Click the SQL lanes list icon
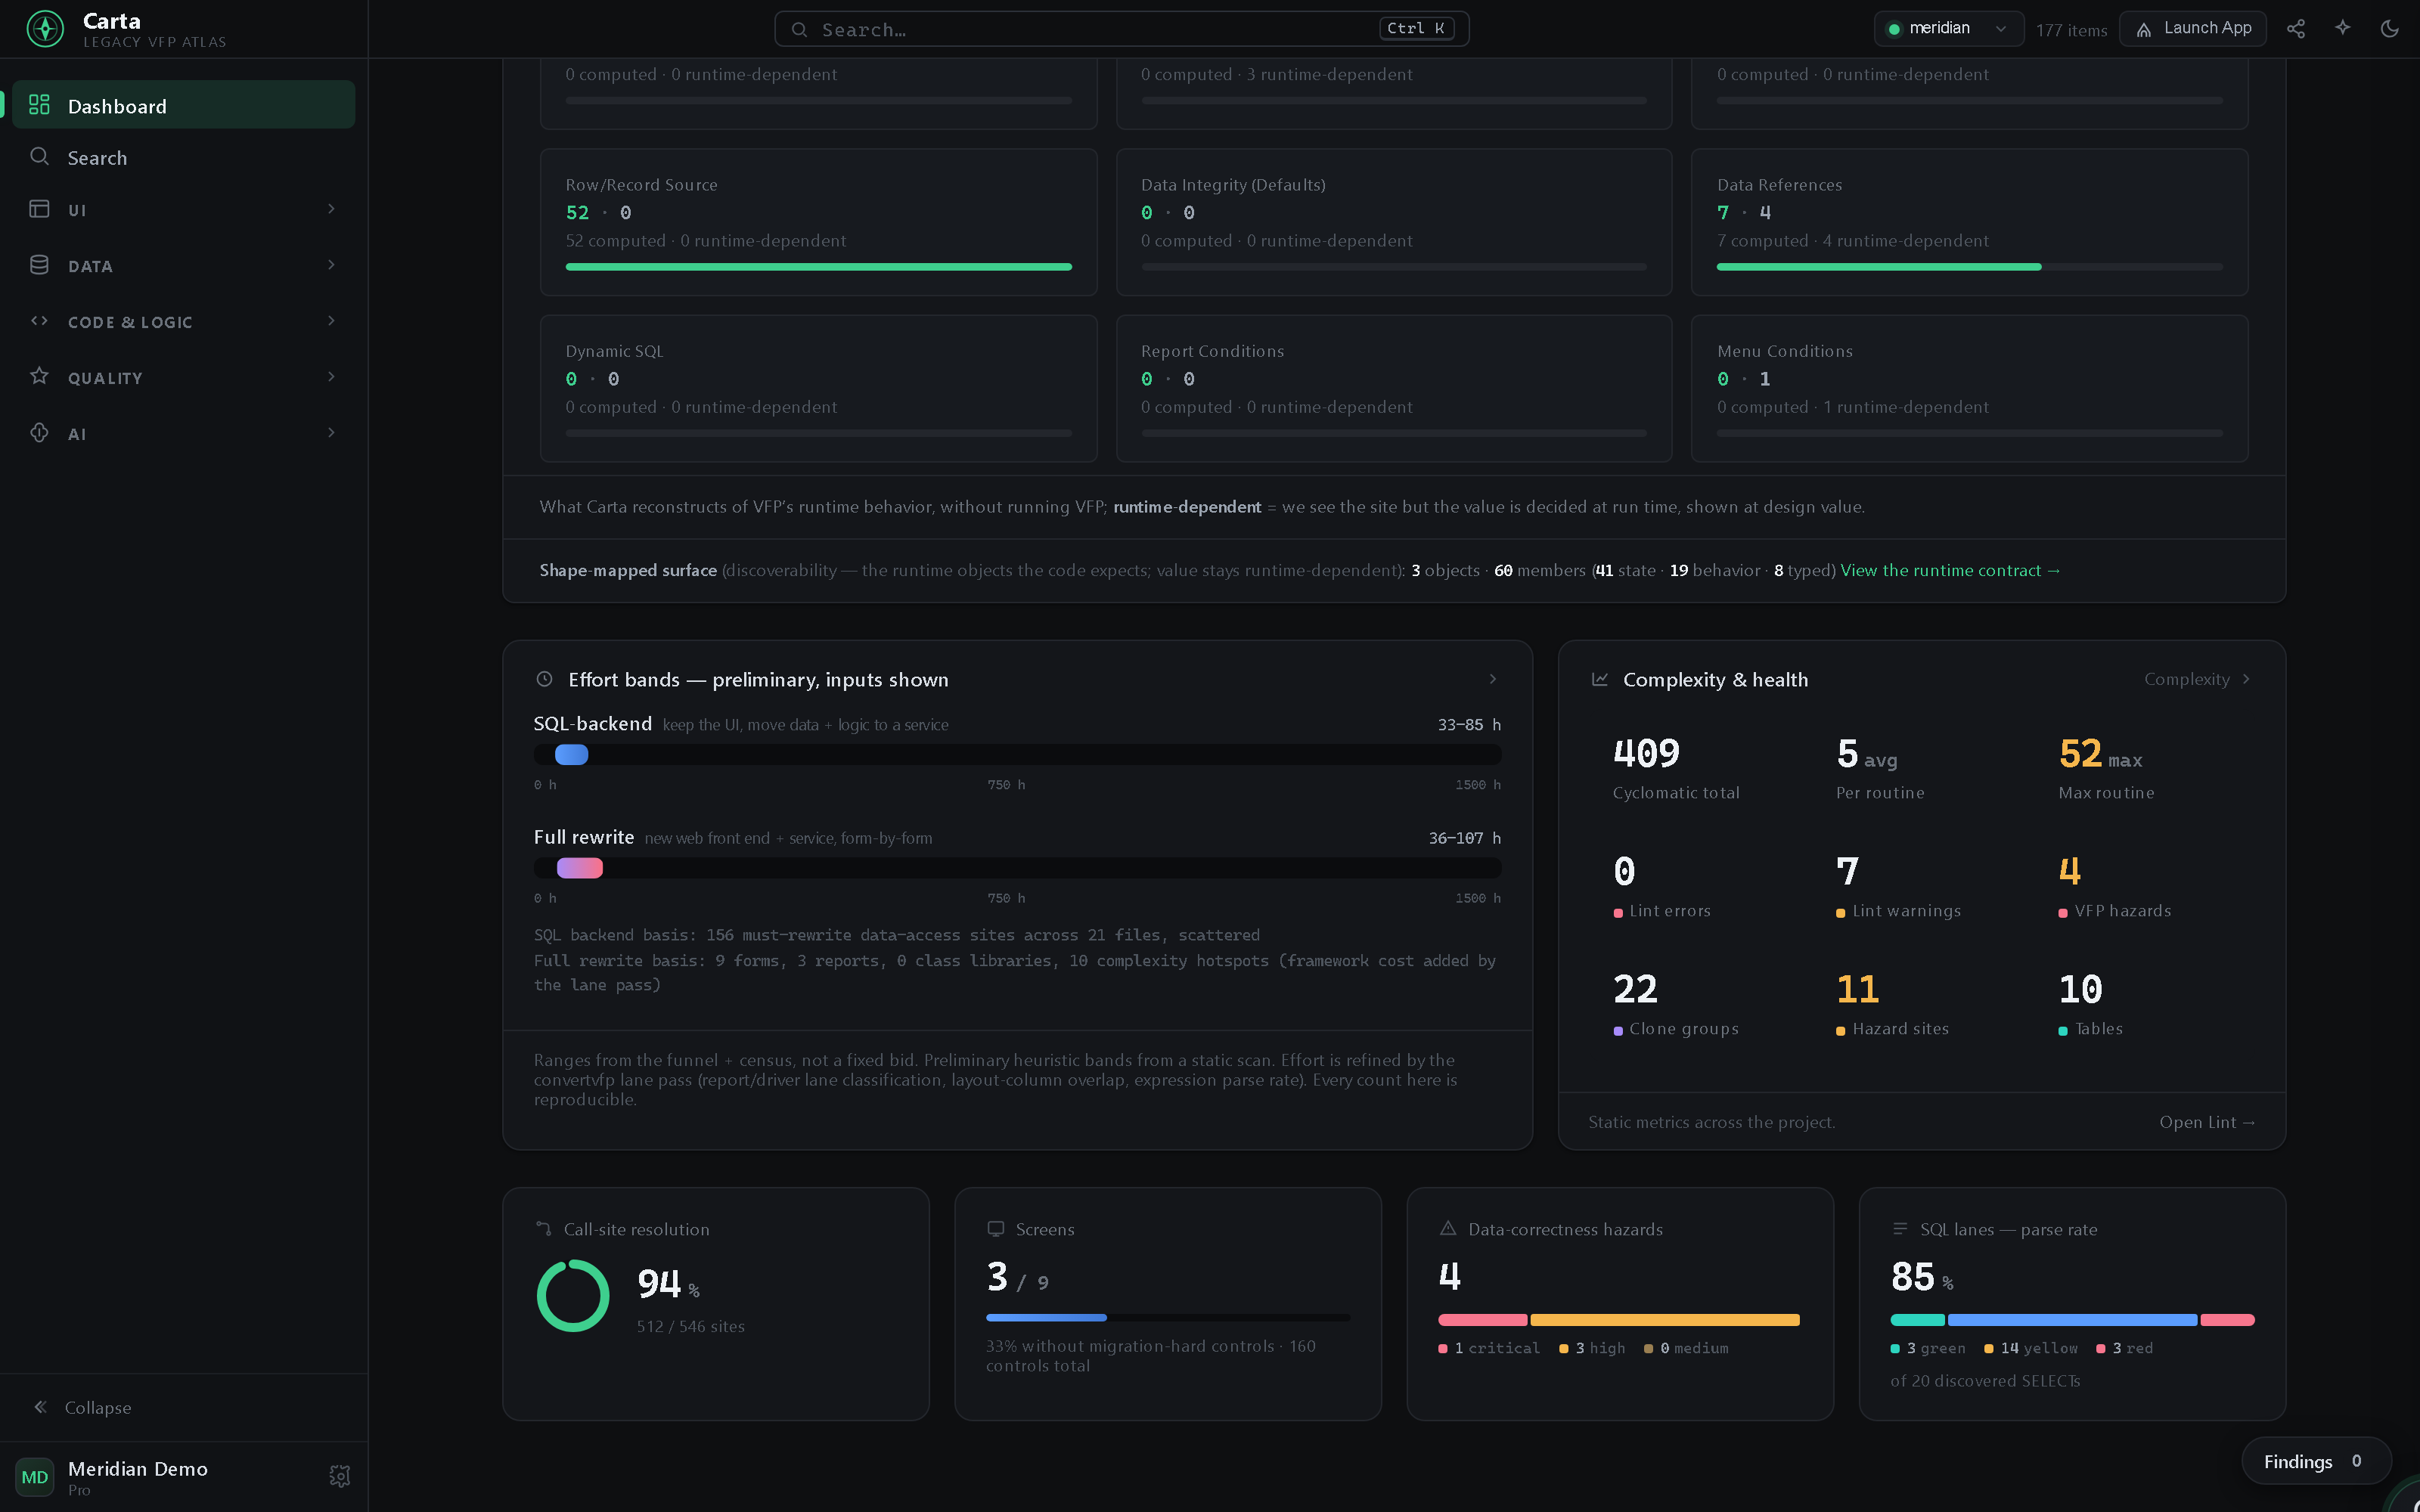Image resolution: width=2420 pixels, height=1512 pixels. [1900, 1229]
